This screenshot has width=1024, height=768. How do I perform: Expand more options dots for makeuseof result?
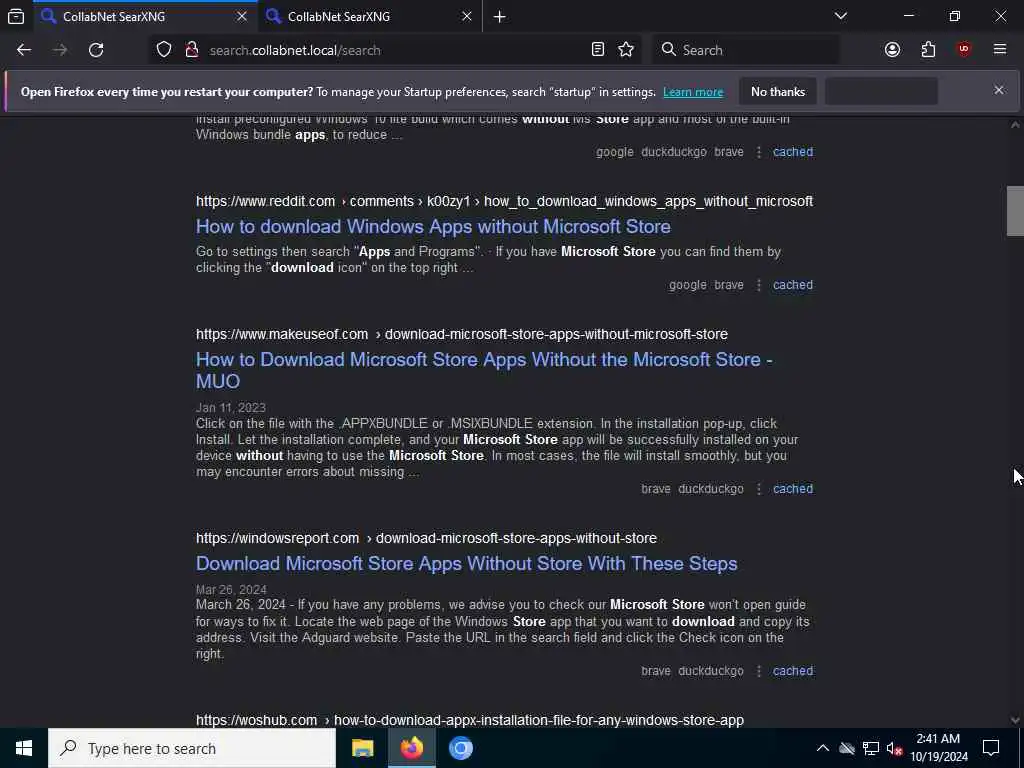tap(758, 488)
